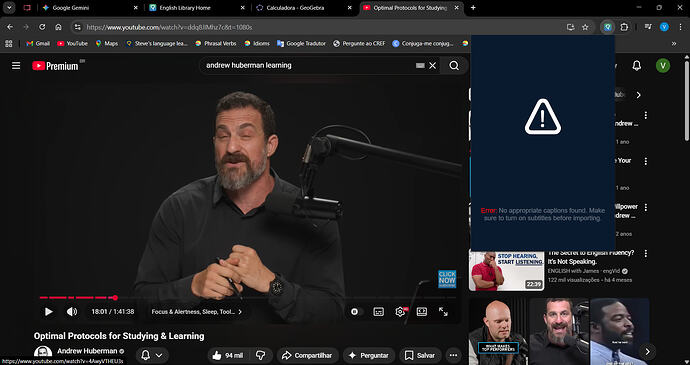The image size is (690, 365).
Task: Run the YouTube search with magnifier button
Action: click(454, 66)
